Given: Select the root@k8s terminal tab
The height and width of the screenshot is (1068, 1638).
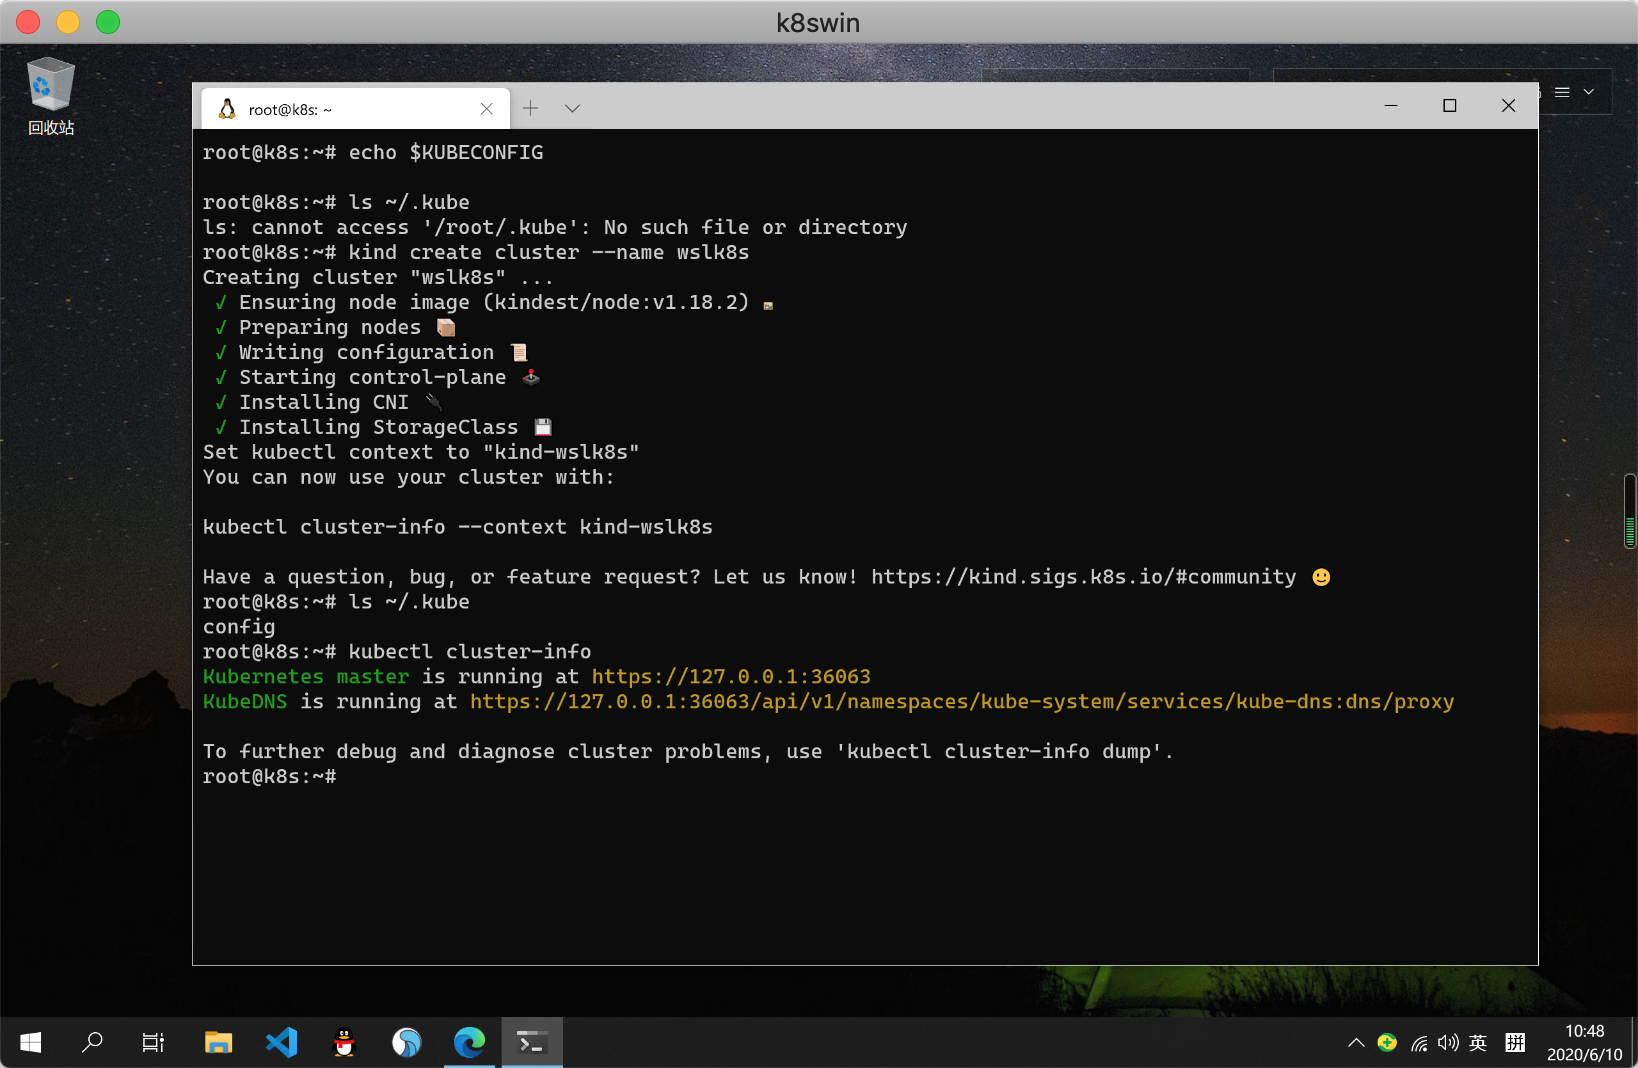Looking at the screenshot, I should (355, 109).
